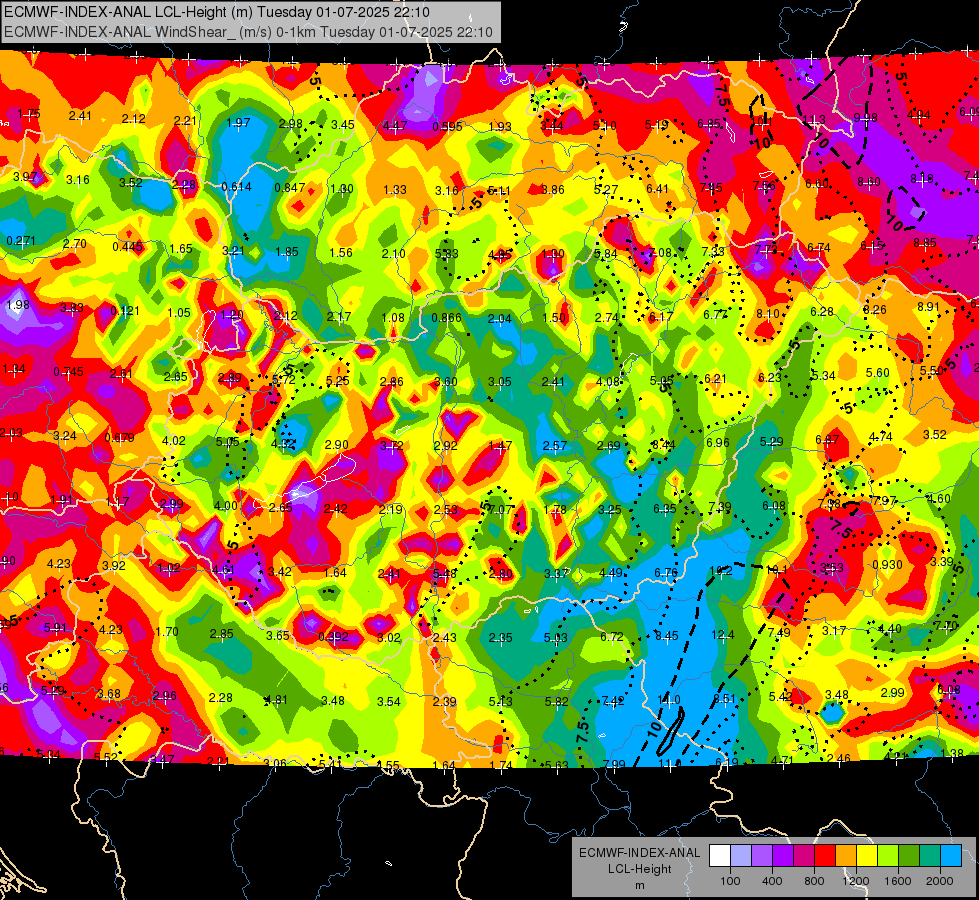This screenshot has height=900, width=979.
Task: Select the red legend color swatch
Action: [x=825, y=856]
